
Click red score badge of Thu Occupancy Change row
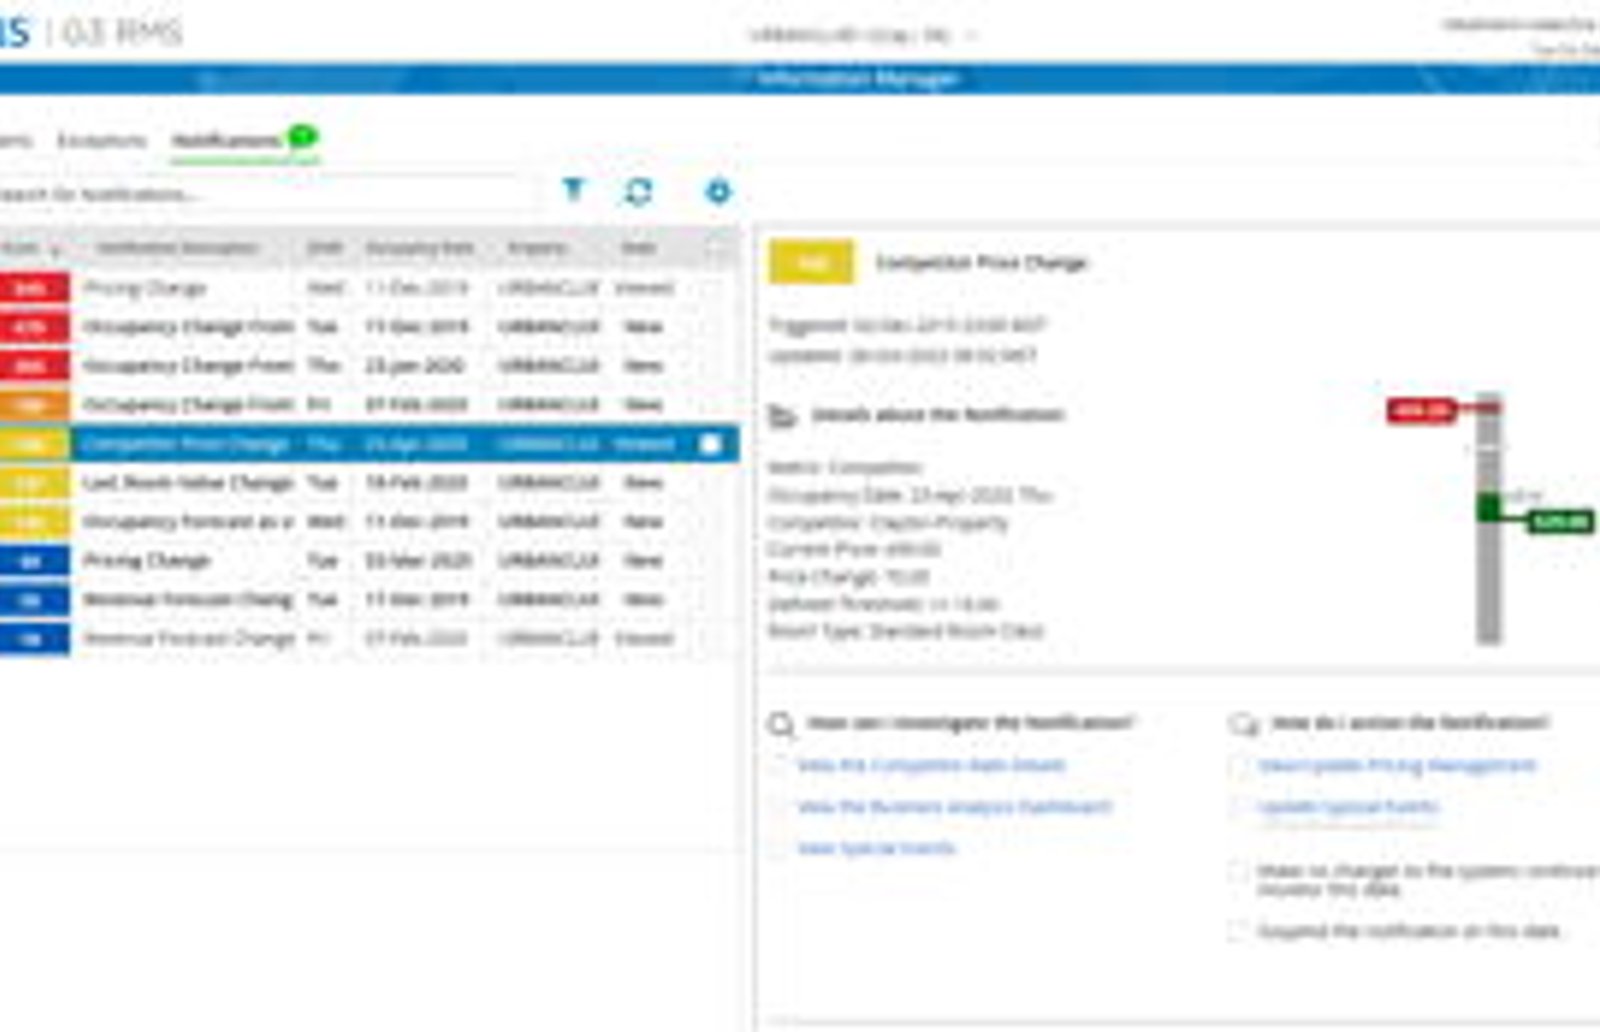tap(34, 366)
